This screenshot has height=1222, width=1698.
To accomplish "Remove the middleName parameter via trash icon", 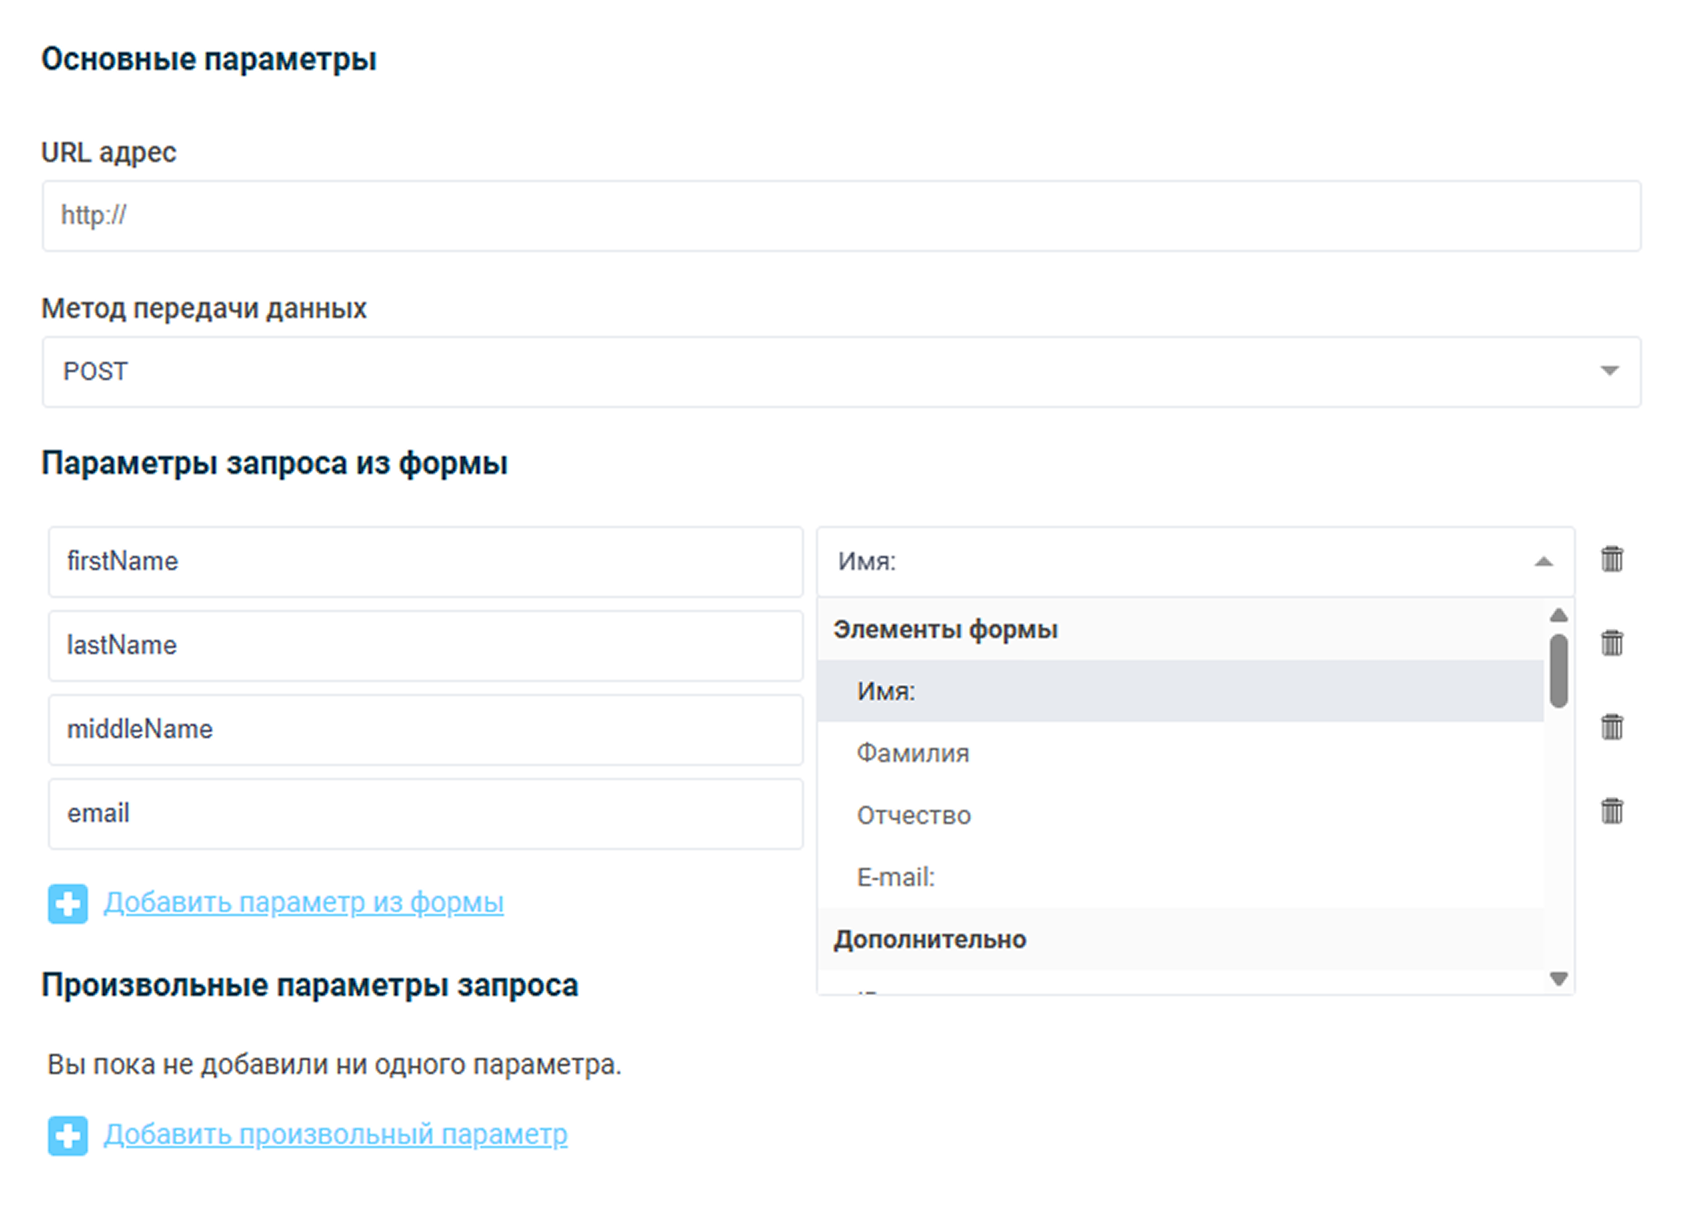I will (1611, 727).
